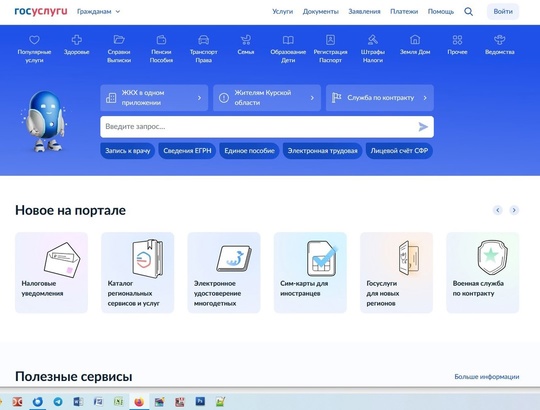
Task: Click the blue robot assistant mascot
Action: click(45, 120)
